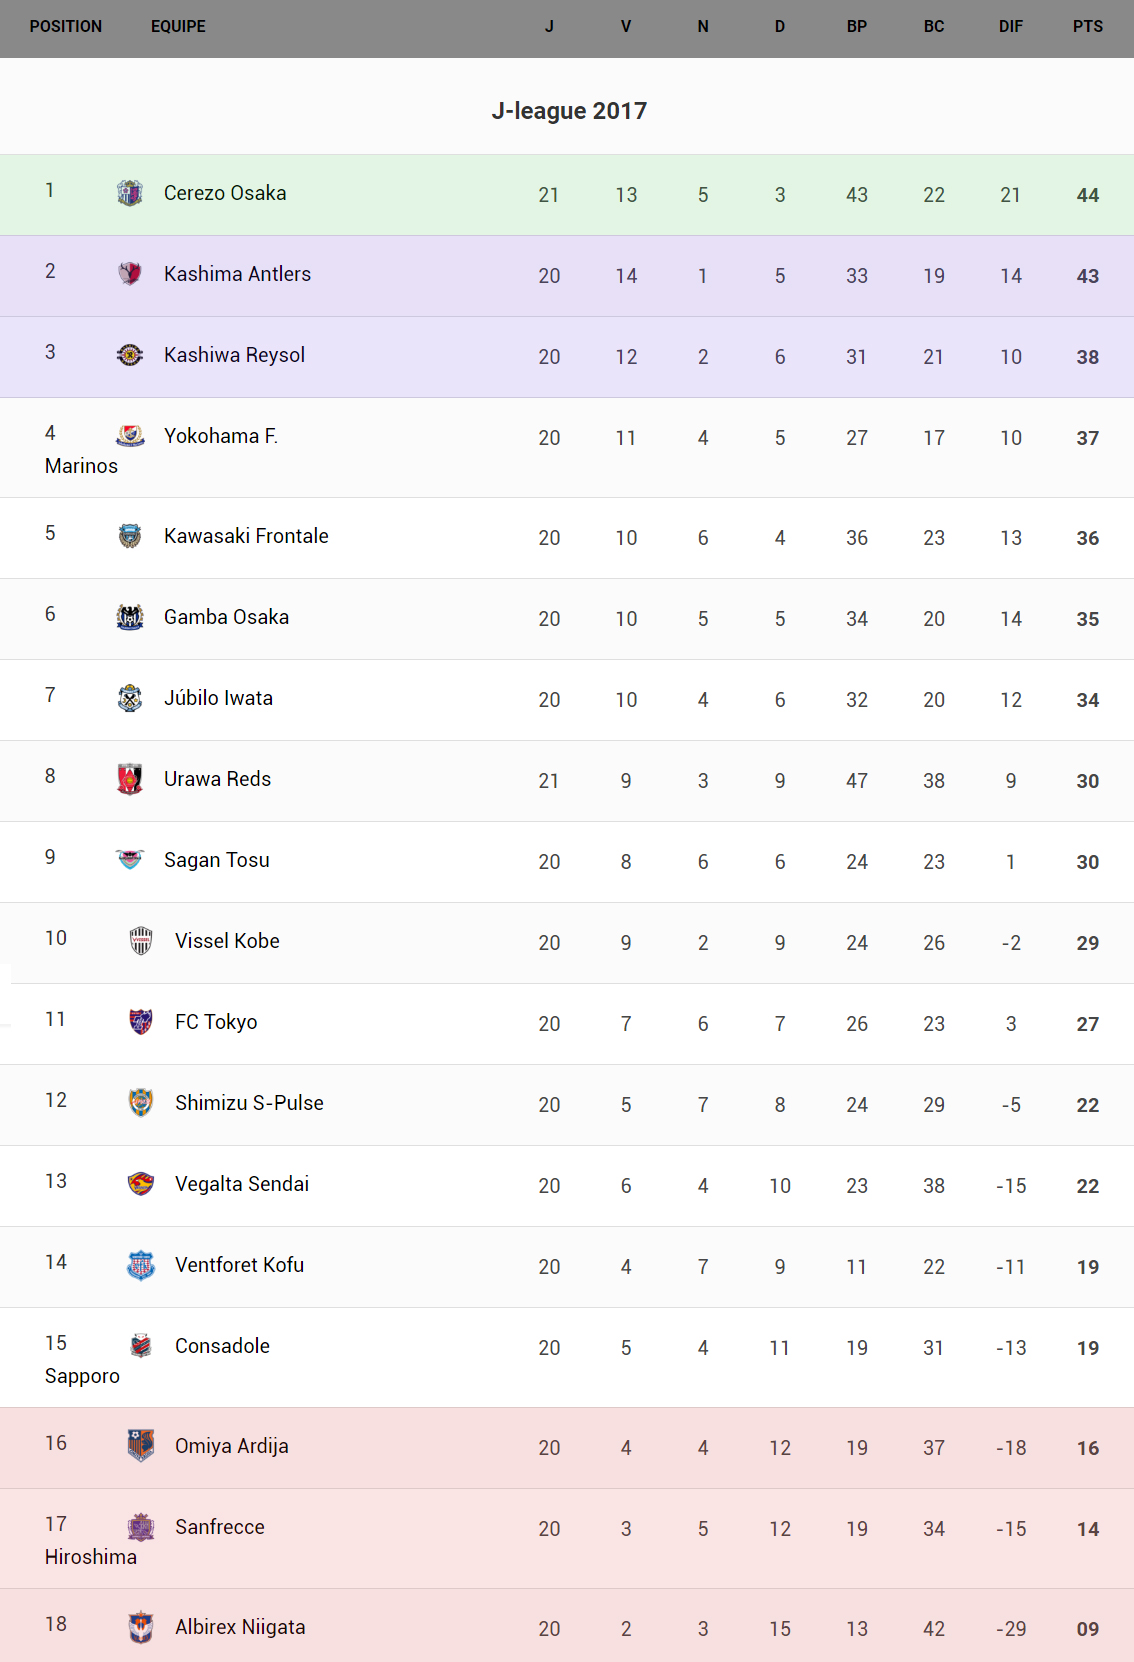The height and width of the screenshot is (1662, 1134).
Task: Click the Cerezo Osaka club crest
Action: click(x=130, y=193)
